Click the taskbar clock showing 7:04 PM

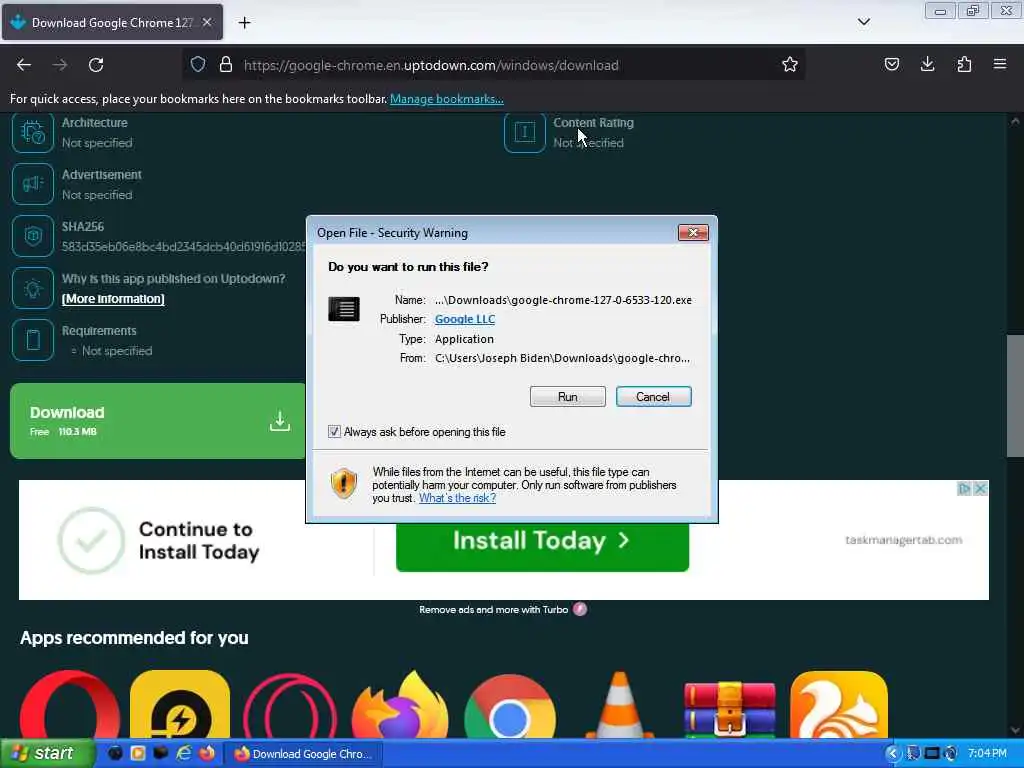(987, 754)
